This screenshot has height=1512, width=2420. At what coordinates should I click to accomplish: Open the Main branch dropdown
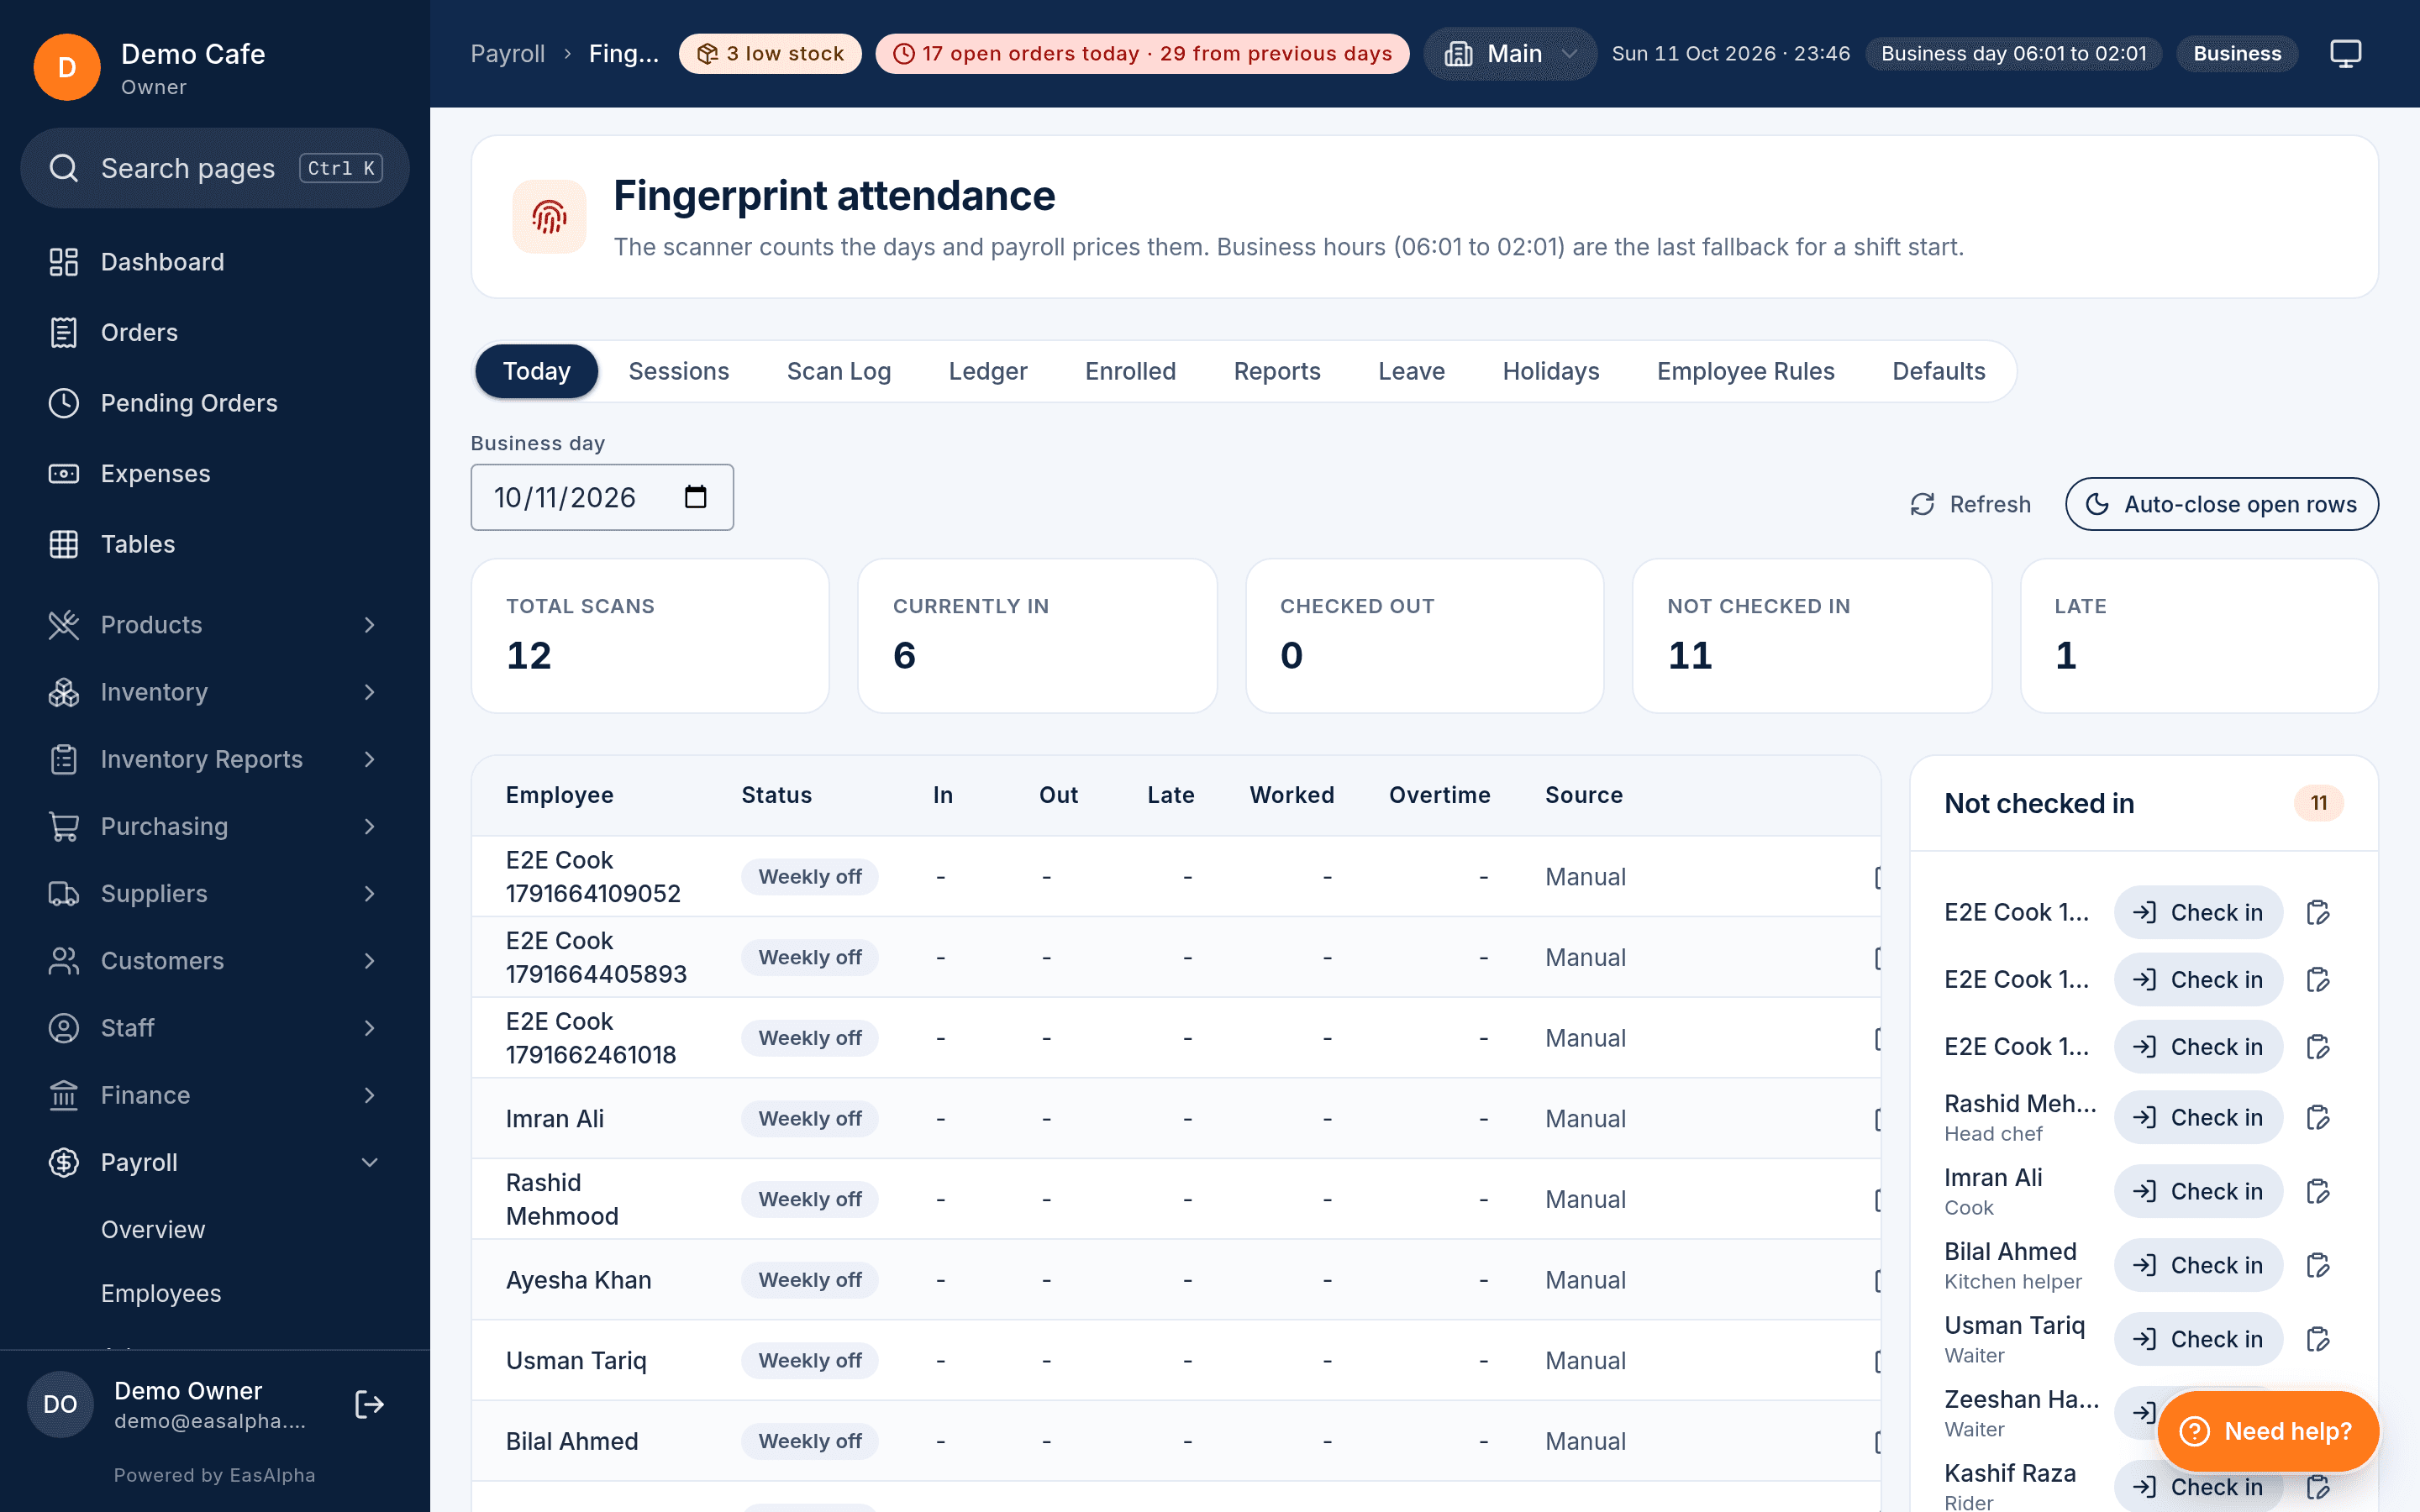pyautogui.click(x=1510, y=53)
